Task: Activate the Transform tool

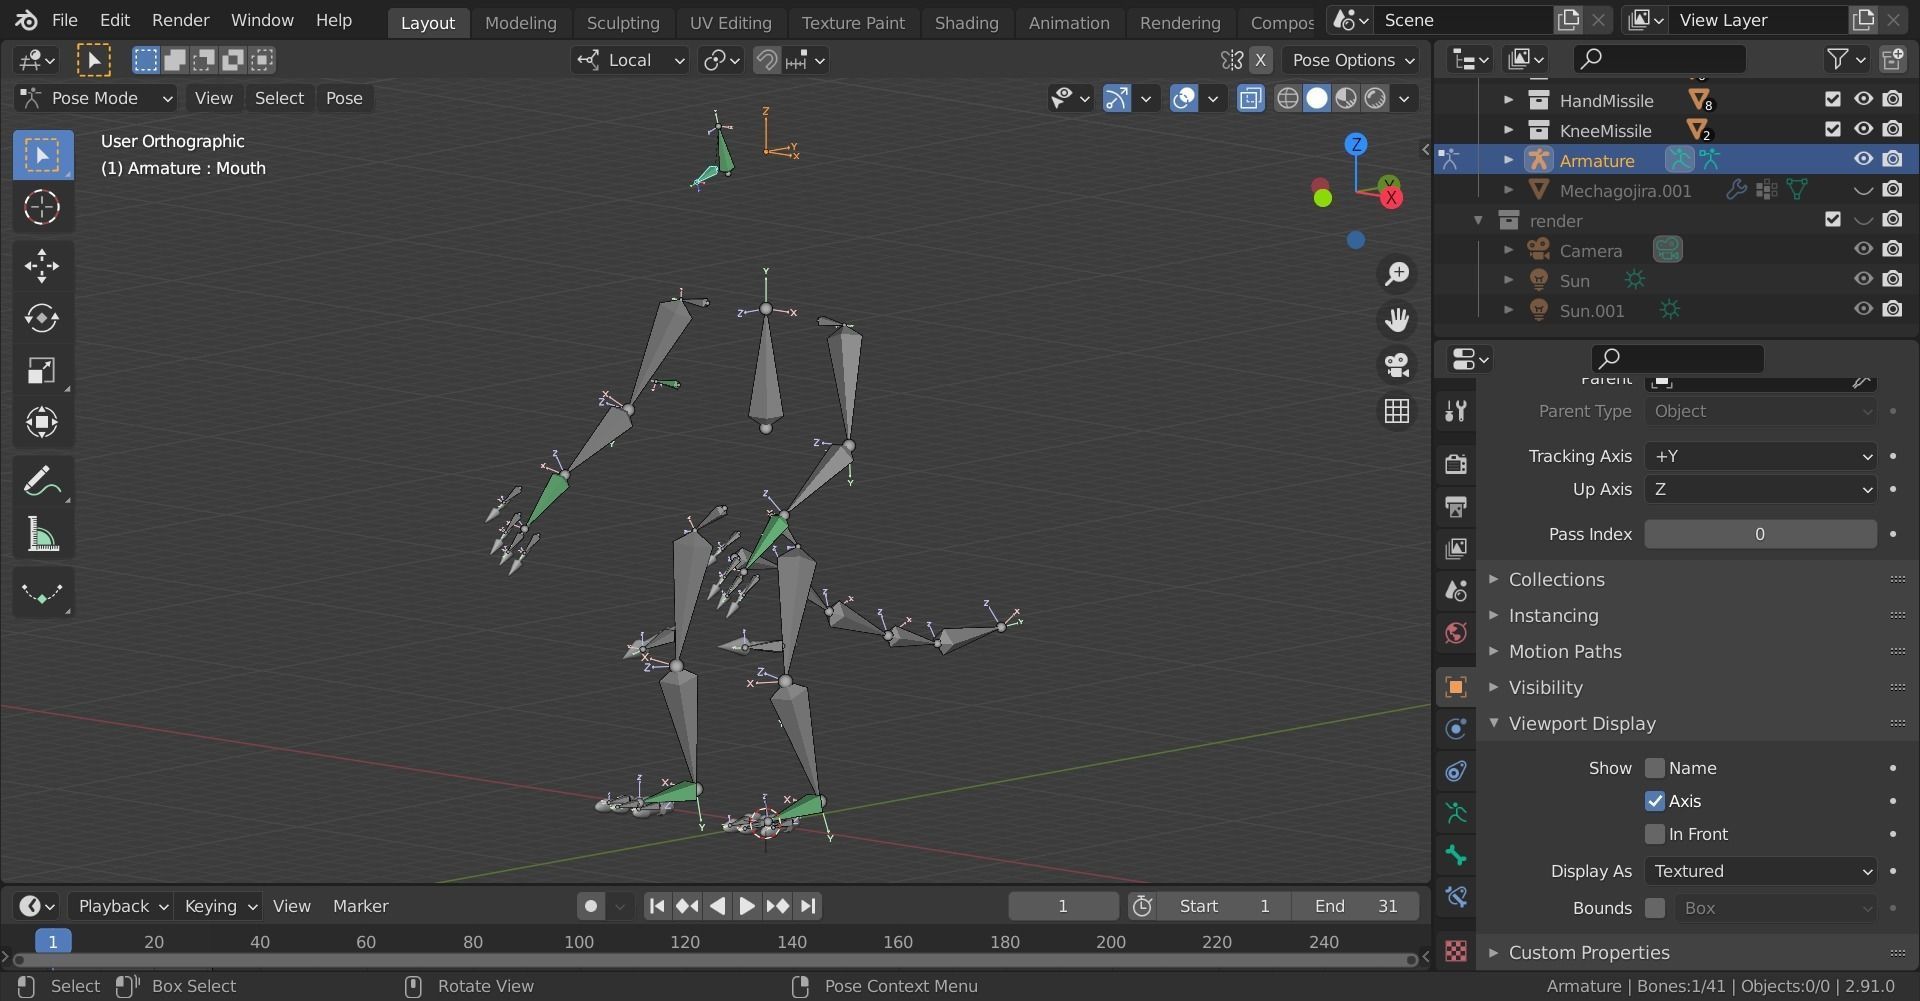Action: pos(42,423)
